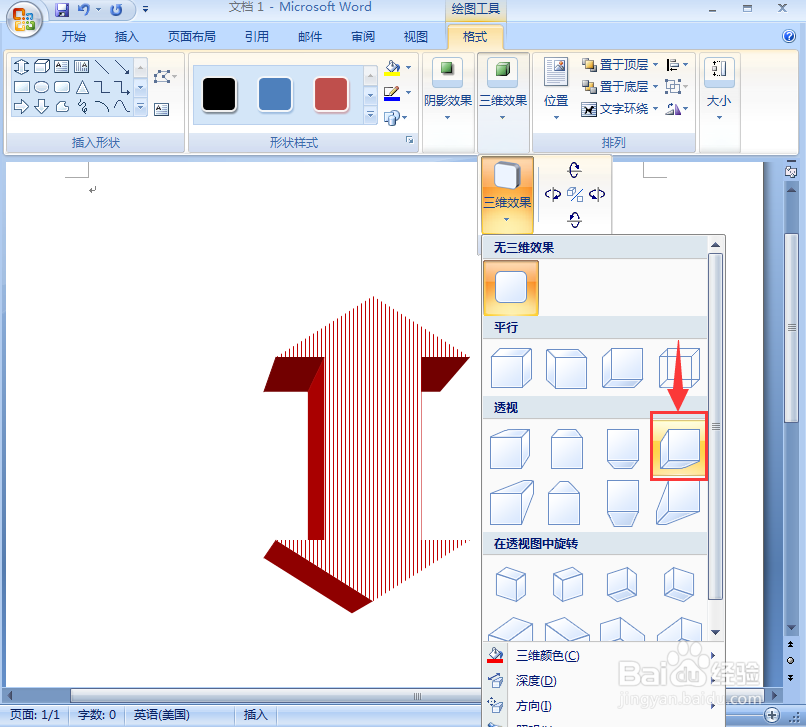Undo the last action
Viewport: 806px width, 727px height.
(84, 10)
